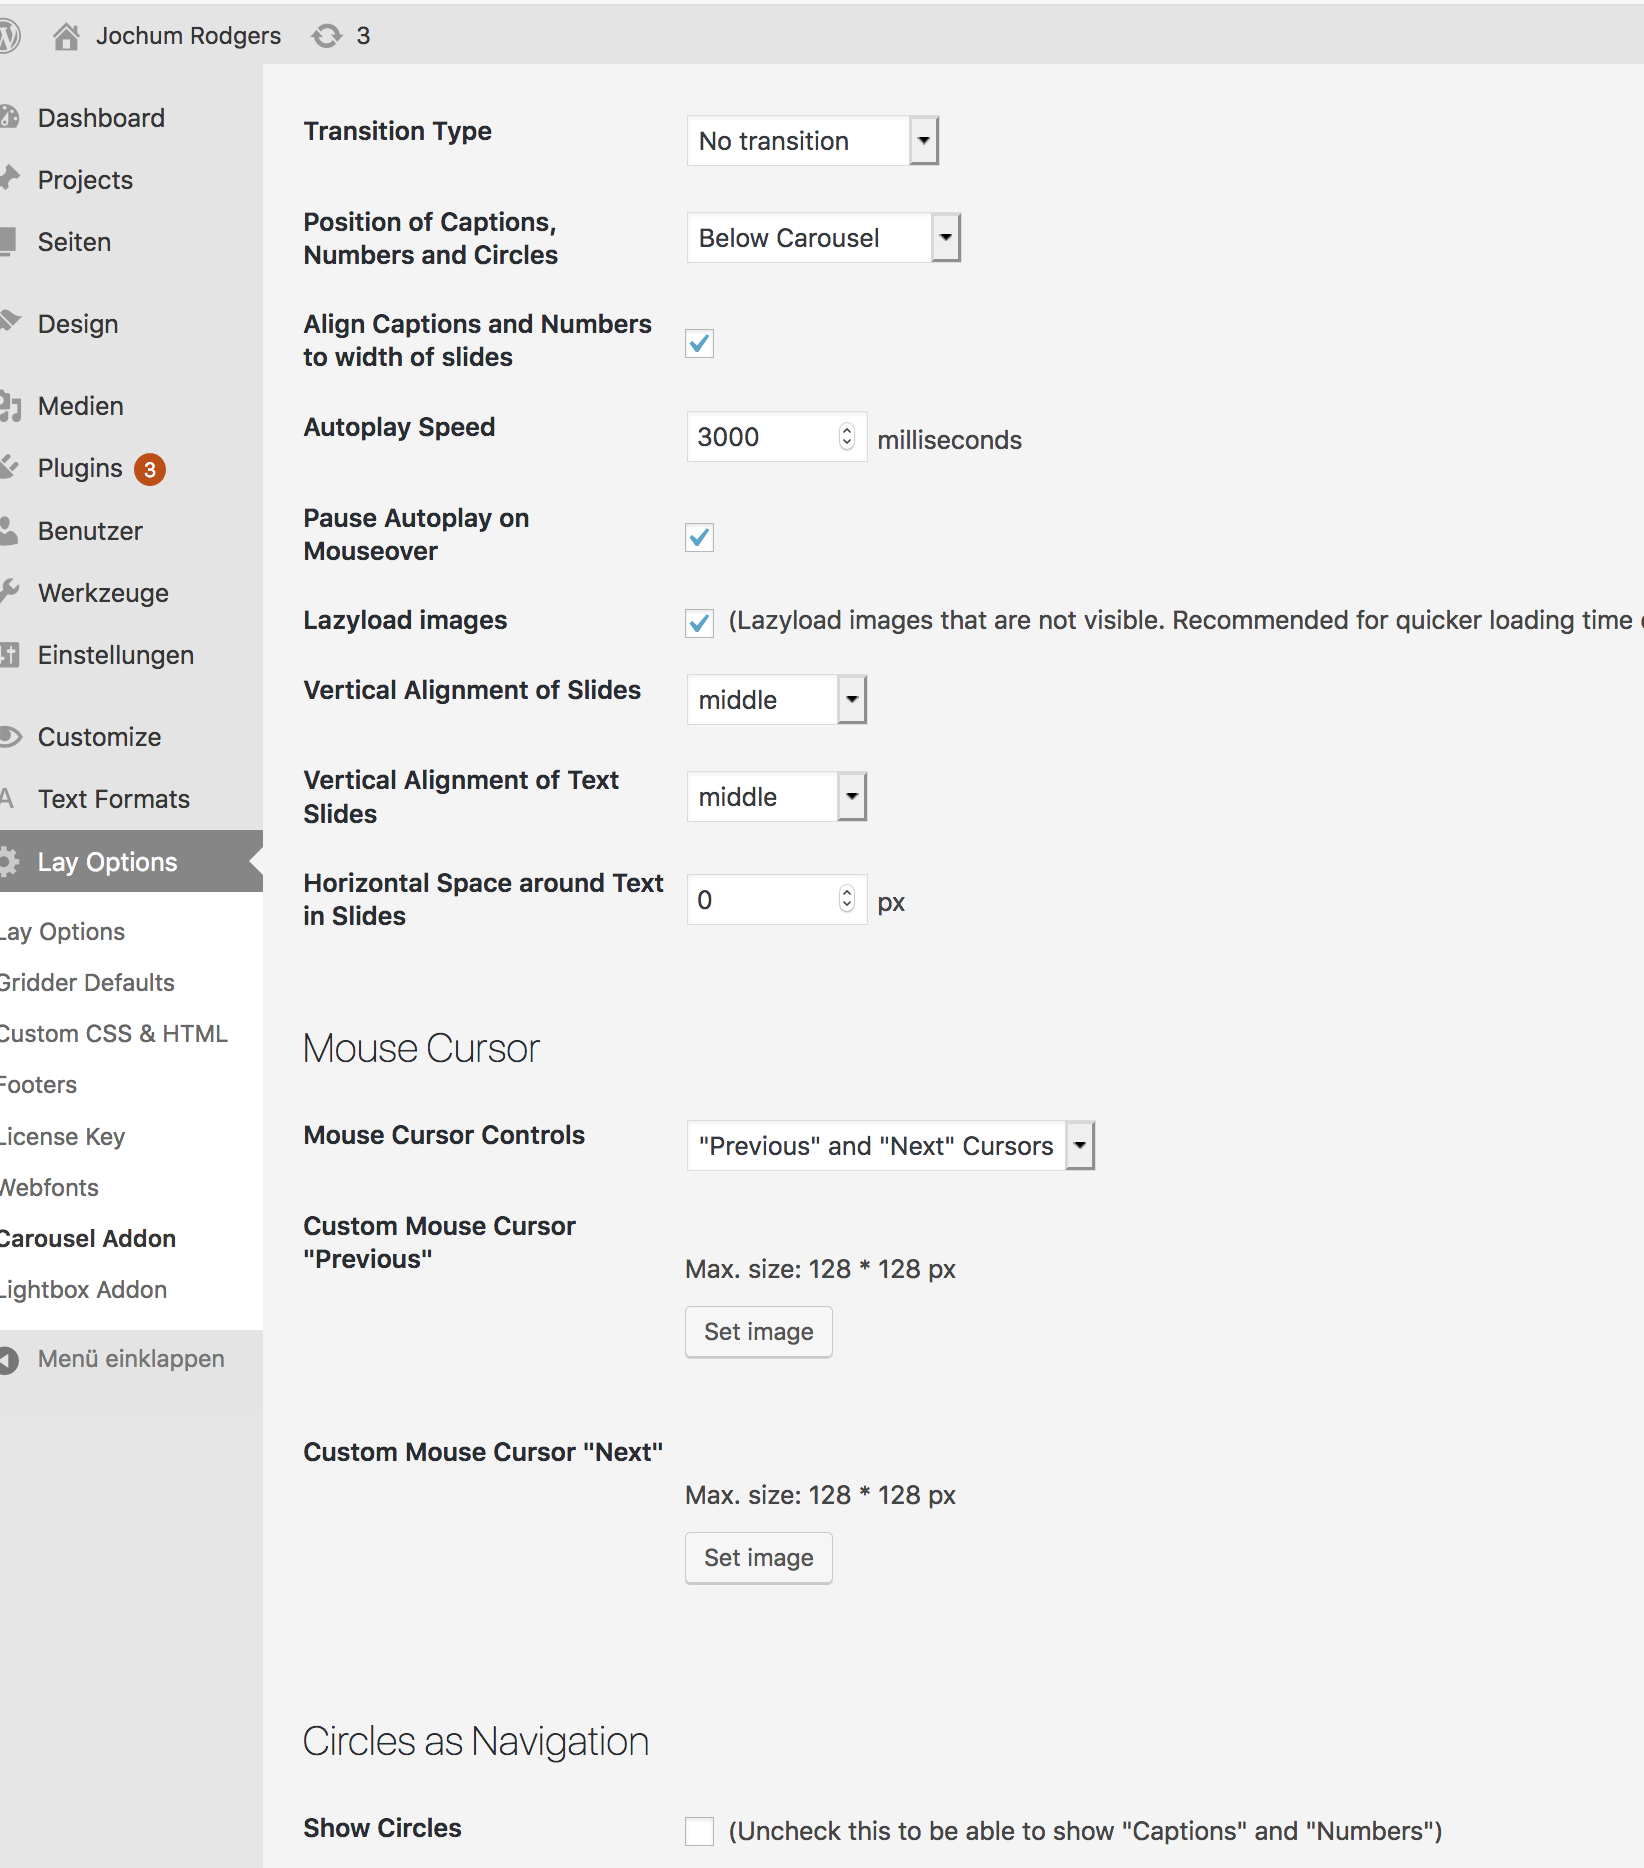Viewport: 1644px width, 1868px height.
Task: Click the Customize eye icon
Action: (9, 737)
